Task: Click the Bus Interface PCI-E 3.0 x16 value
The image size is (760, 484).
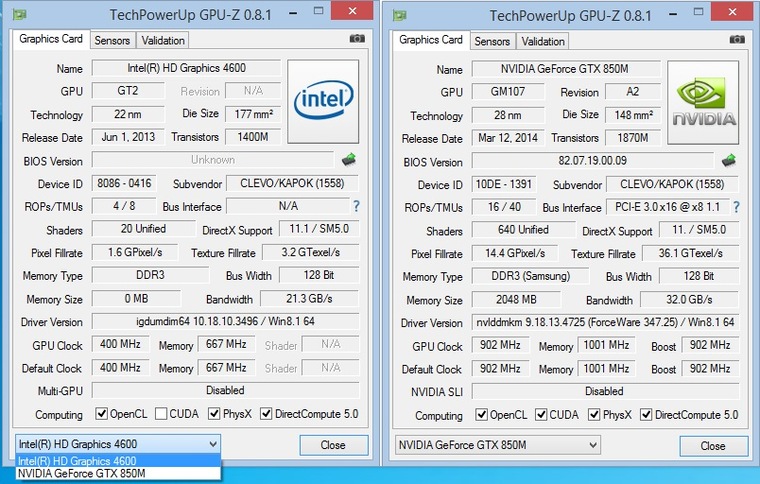Action: (667, 207)
